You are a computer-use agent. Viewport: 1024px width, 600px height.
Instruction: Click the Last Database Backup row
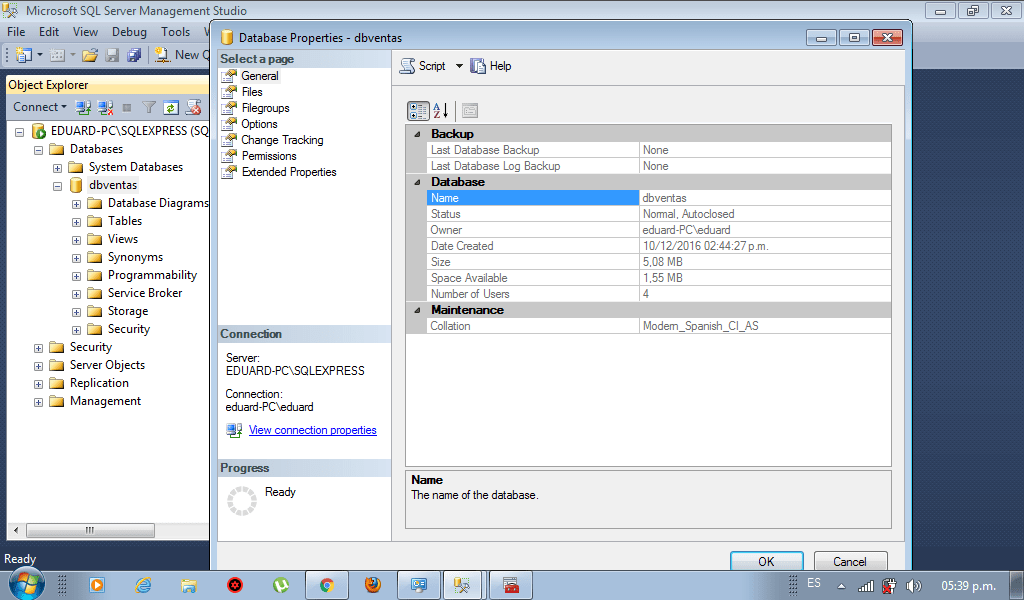coord(659,150)
